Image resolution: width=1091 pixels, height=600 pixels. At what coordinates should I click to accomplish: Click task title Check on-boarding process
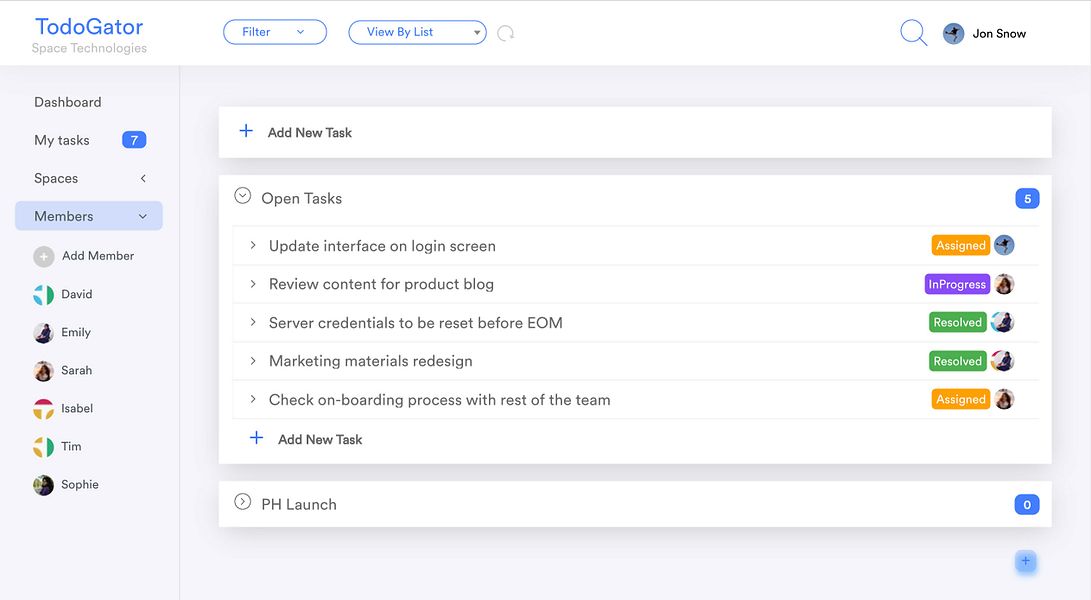pyautogui.click(x=440, y=400)
